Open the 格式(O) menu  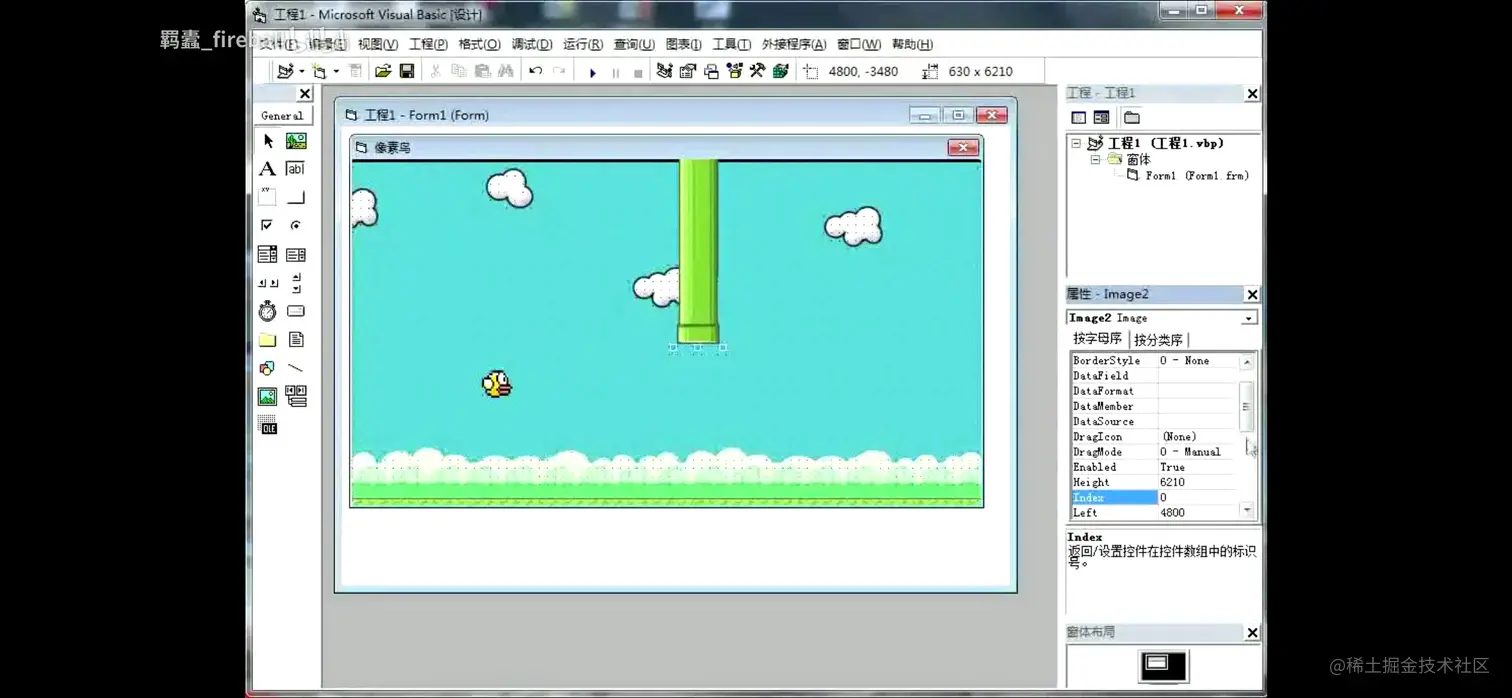point(479,44)
